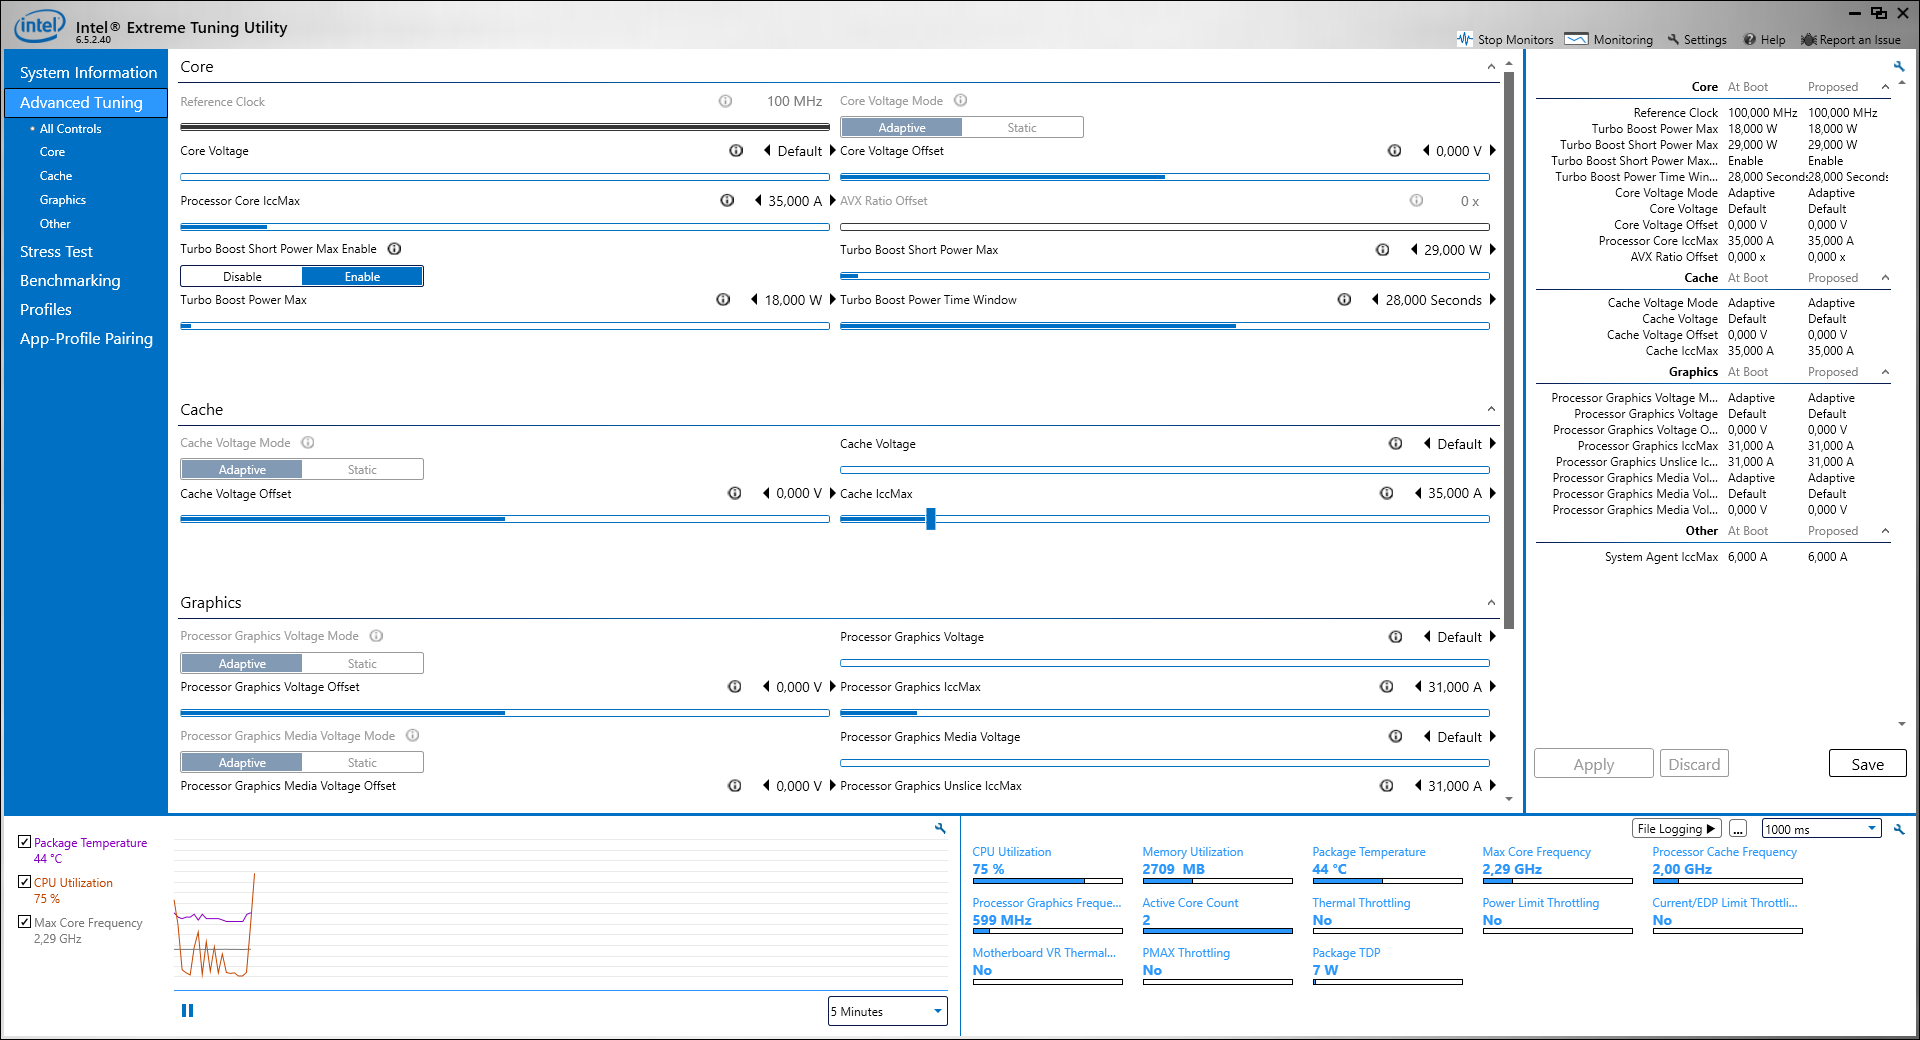The image size is (1920, 1040).
Task: Click the ellipsis browse button
Action: (1738, 829)
